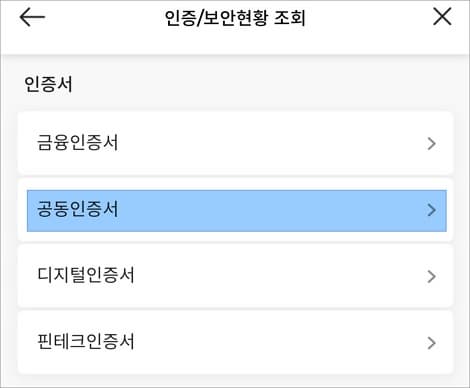Click the empty header space beside back arrow
This screenshot has height=388, width=470.
click(x=100, y=18)
